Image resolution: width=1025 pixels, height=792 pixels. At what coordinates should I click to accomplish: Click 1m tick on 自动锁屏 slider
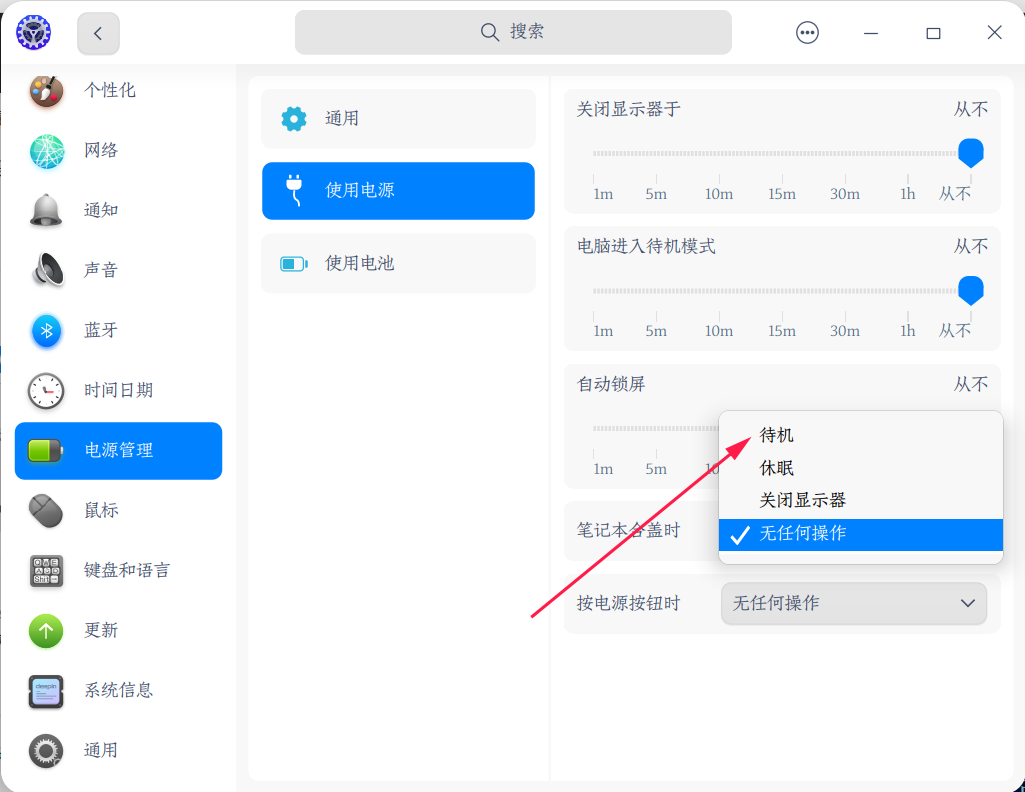603,469
